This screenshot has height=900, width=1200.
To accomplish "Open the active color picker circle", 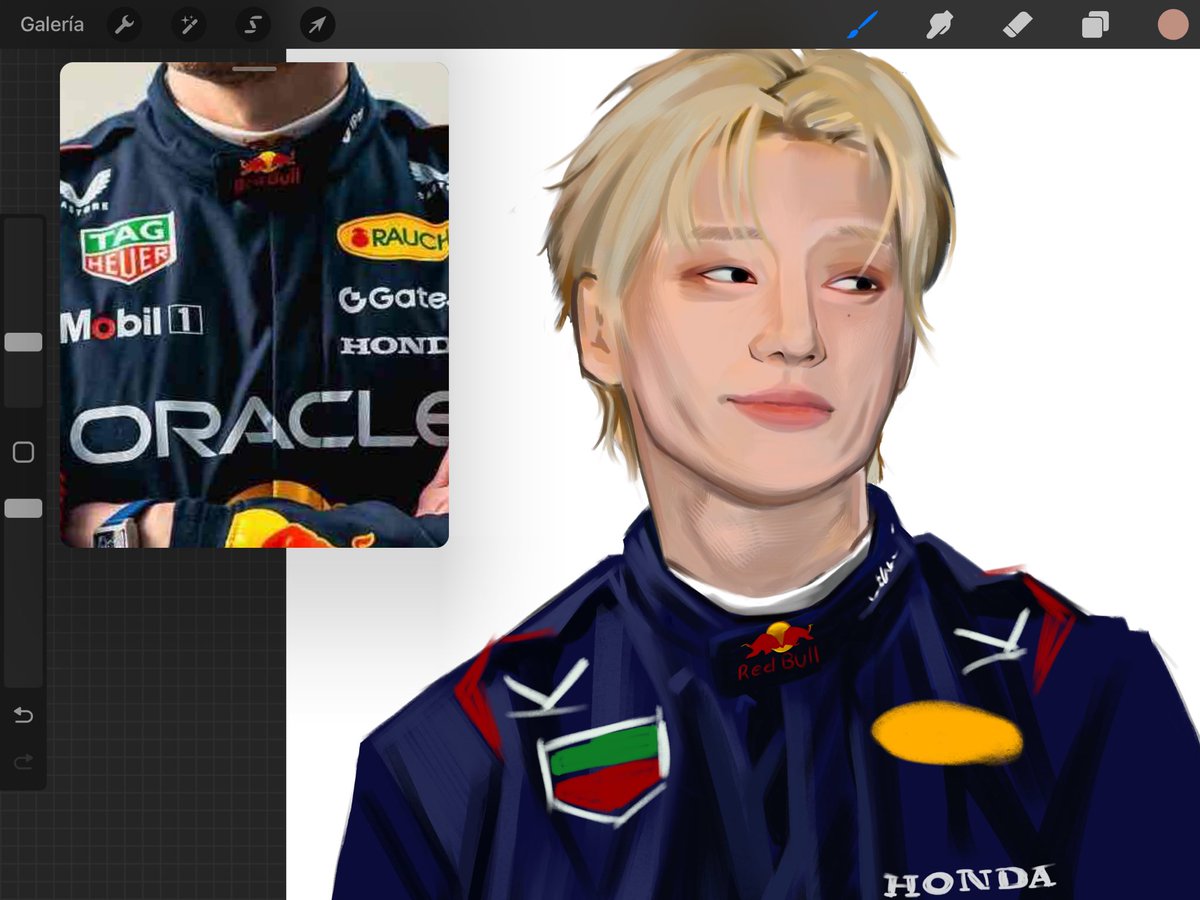I will coord(1172,24).
